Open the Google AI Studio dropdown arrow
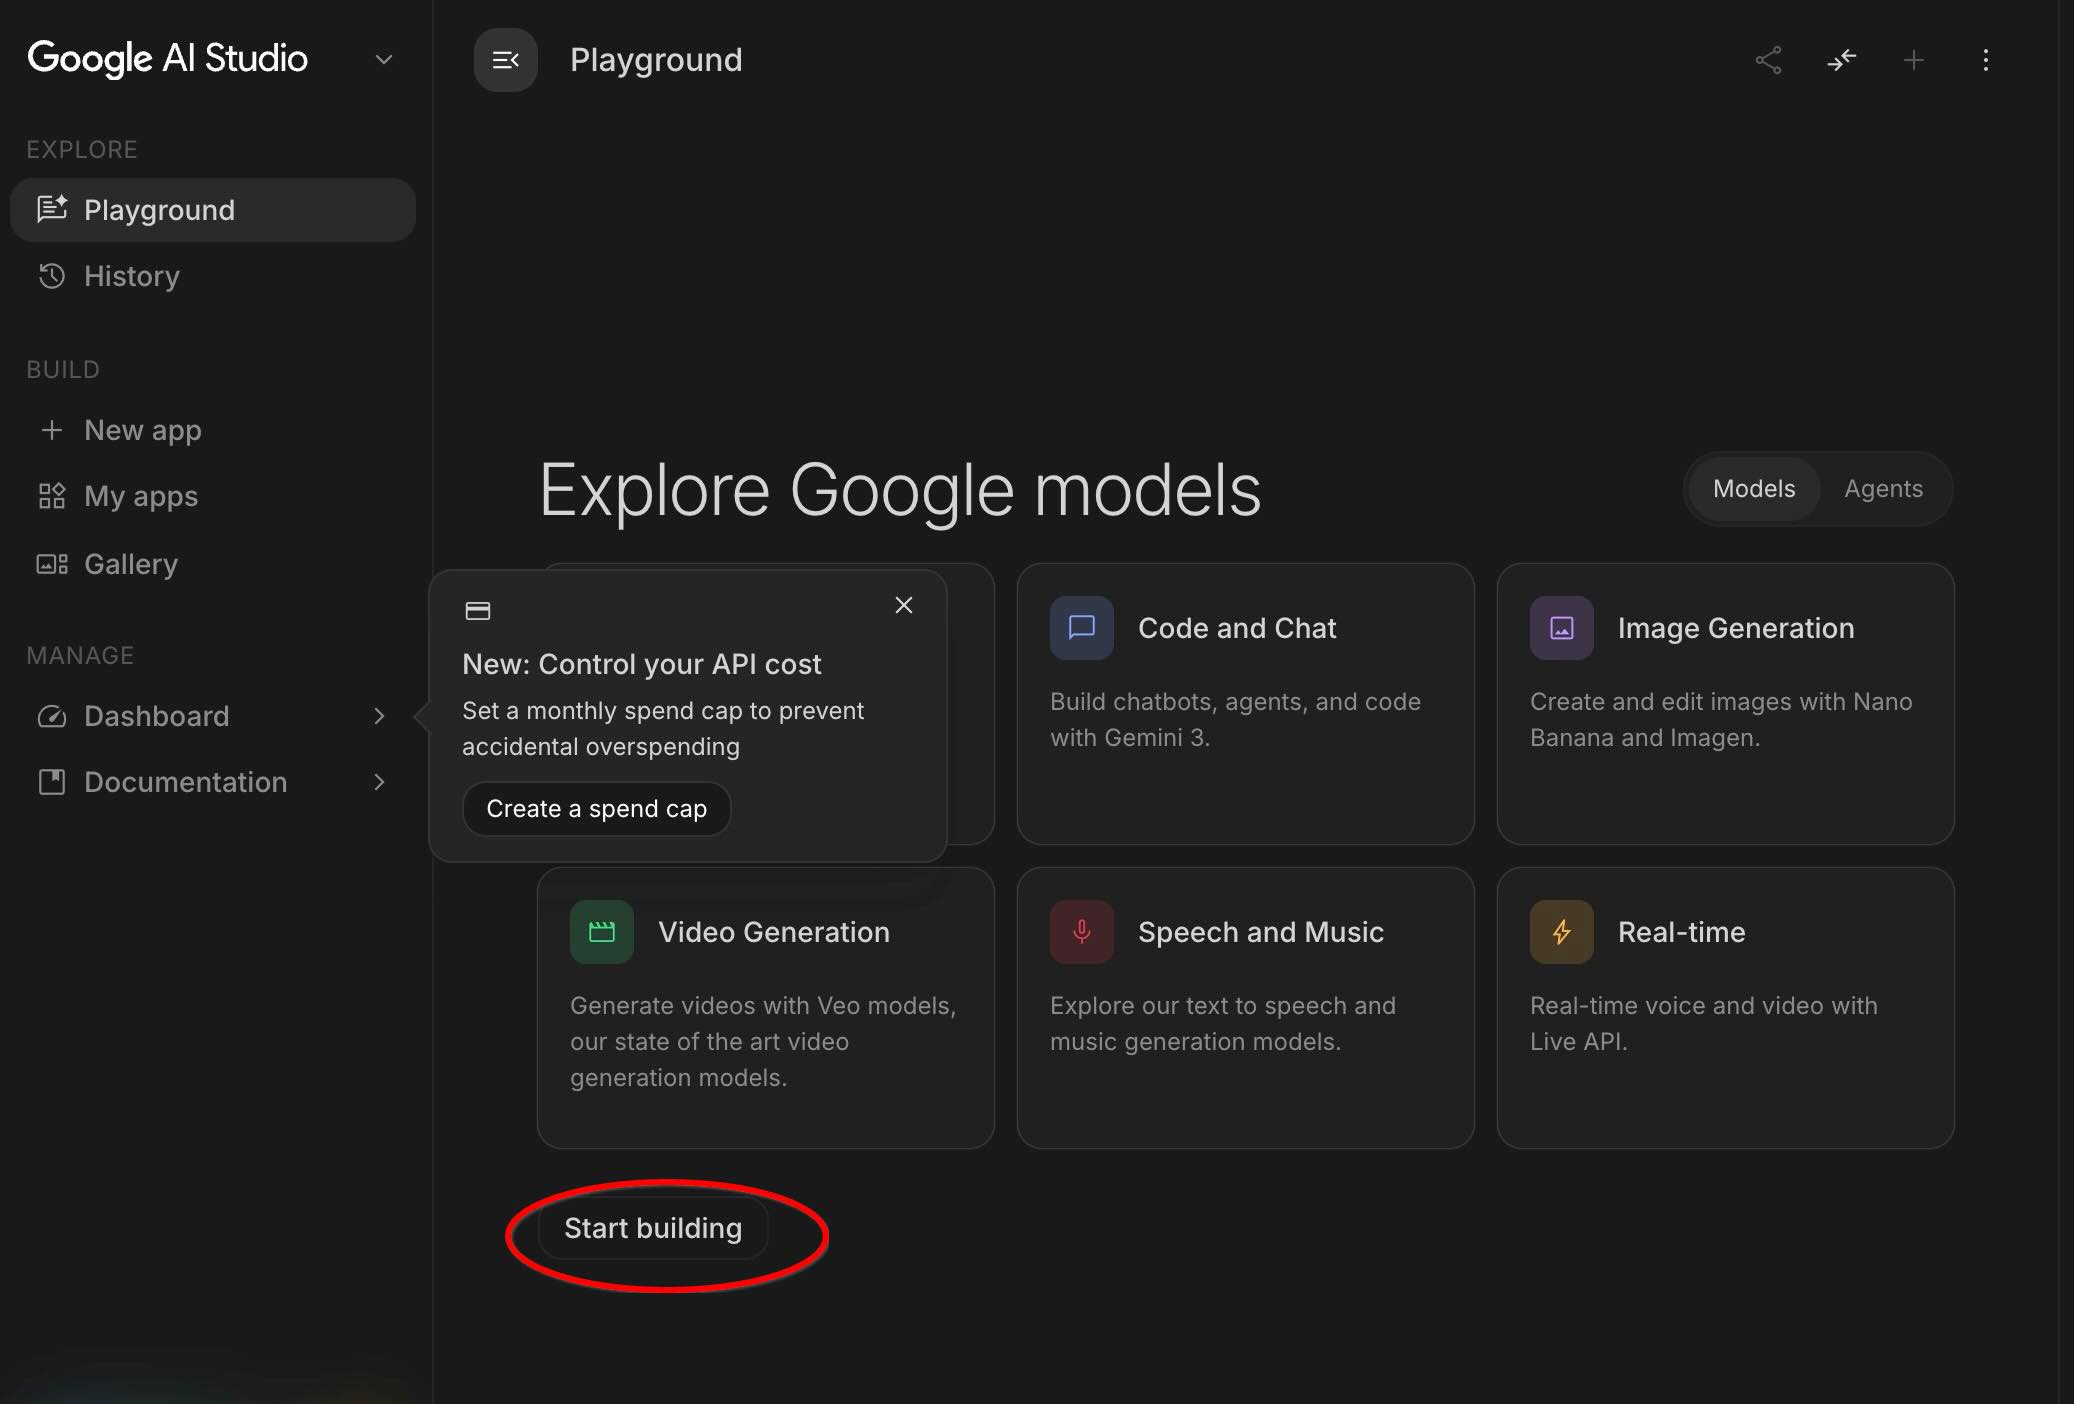This screenshot has width=2074, height=1404. tap(383, 60)
